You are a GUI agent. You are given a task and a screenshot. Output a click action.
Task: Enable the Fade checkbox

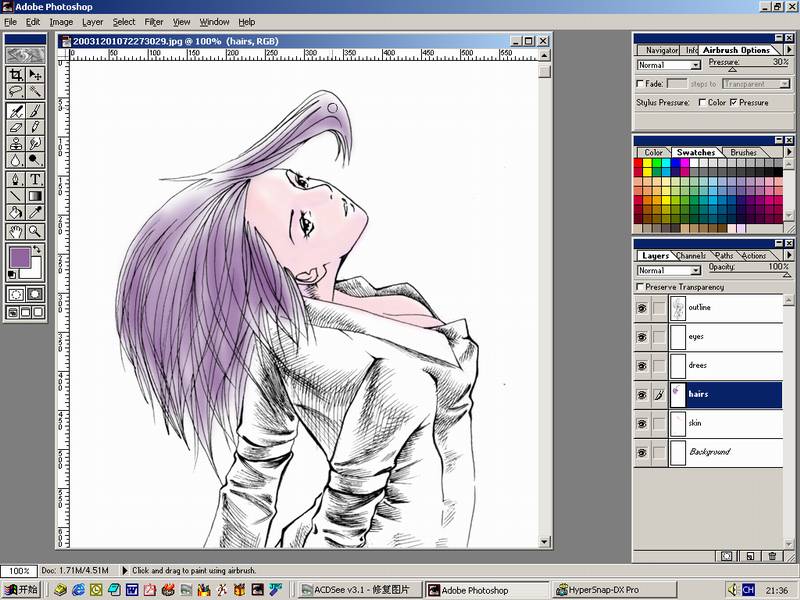[640, 84]
